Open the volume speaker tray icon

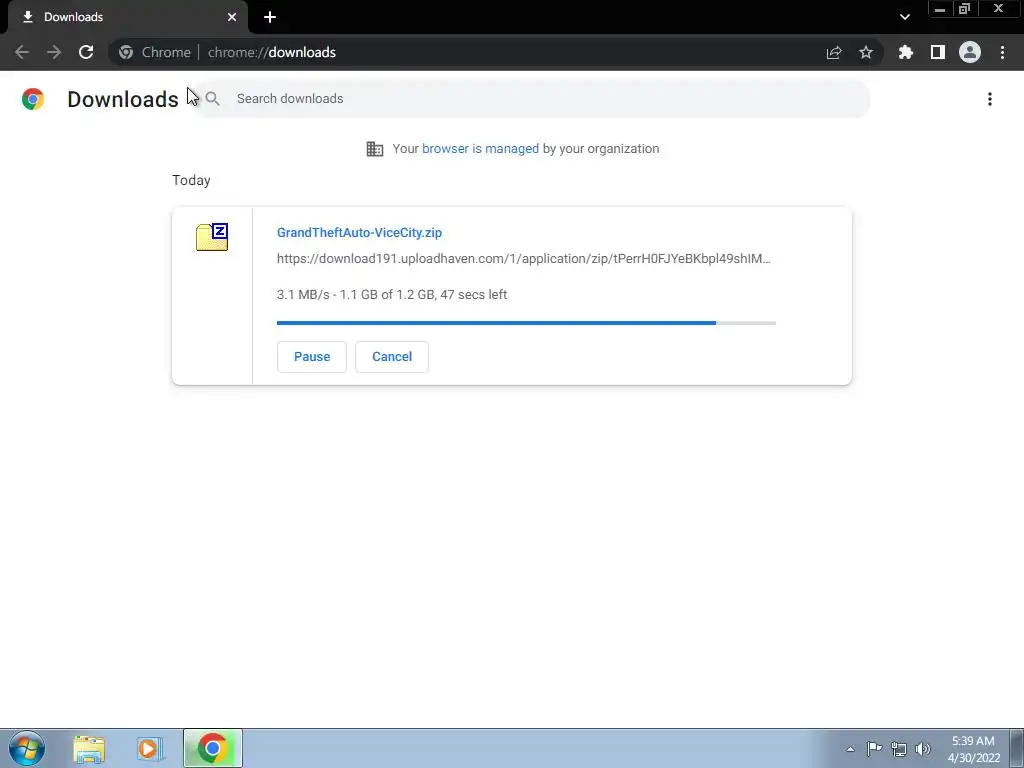click(x=923, y=749)
